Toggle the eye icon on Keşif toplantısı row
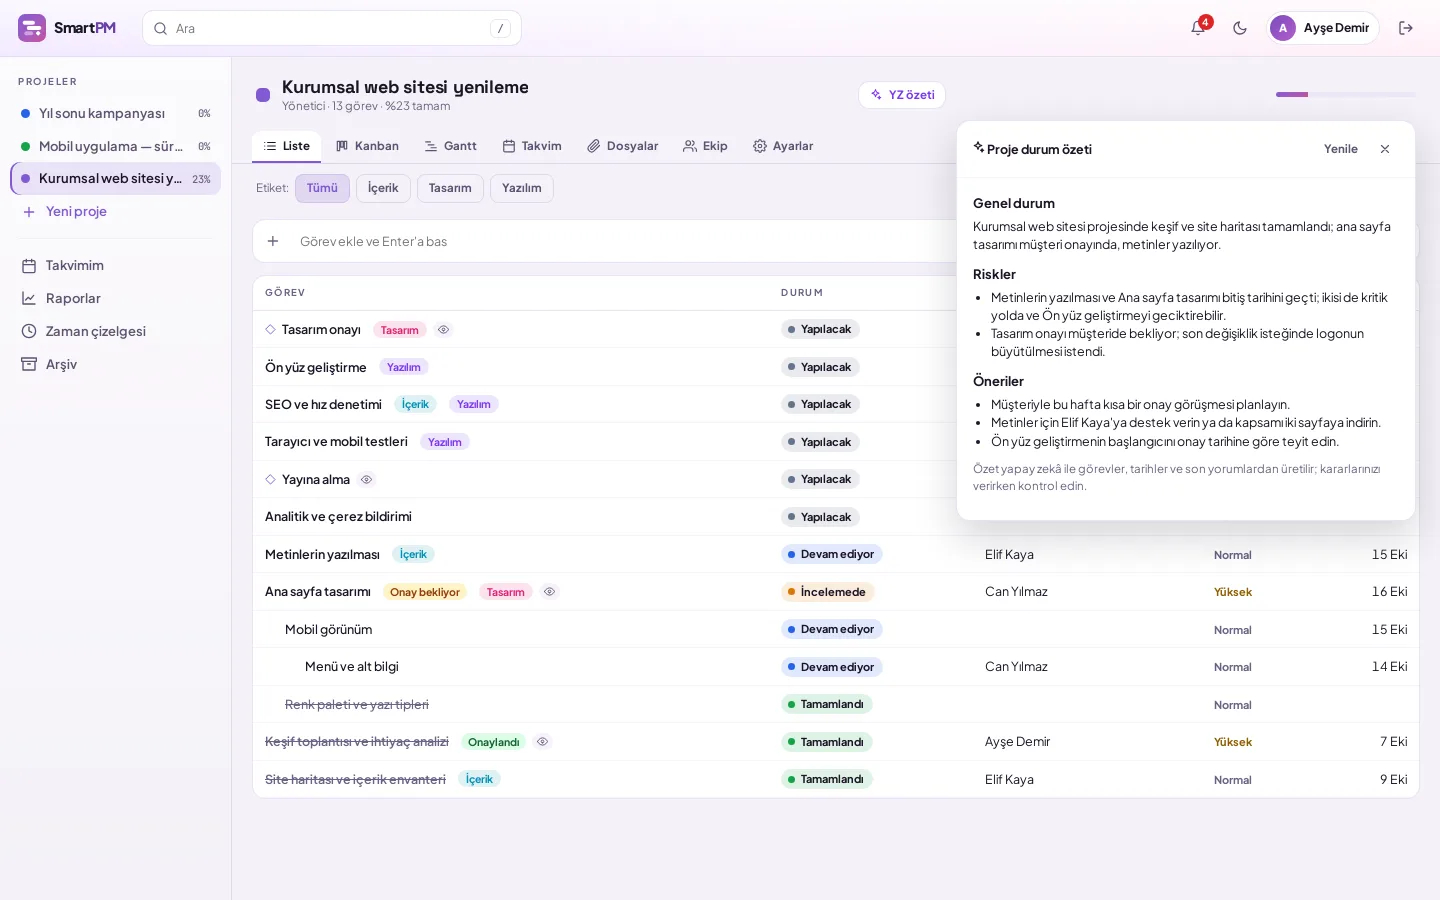1440x900 pixels. tap(542, 742)
